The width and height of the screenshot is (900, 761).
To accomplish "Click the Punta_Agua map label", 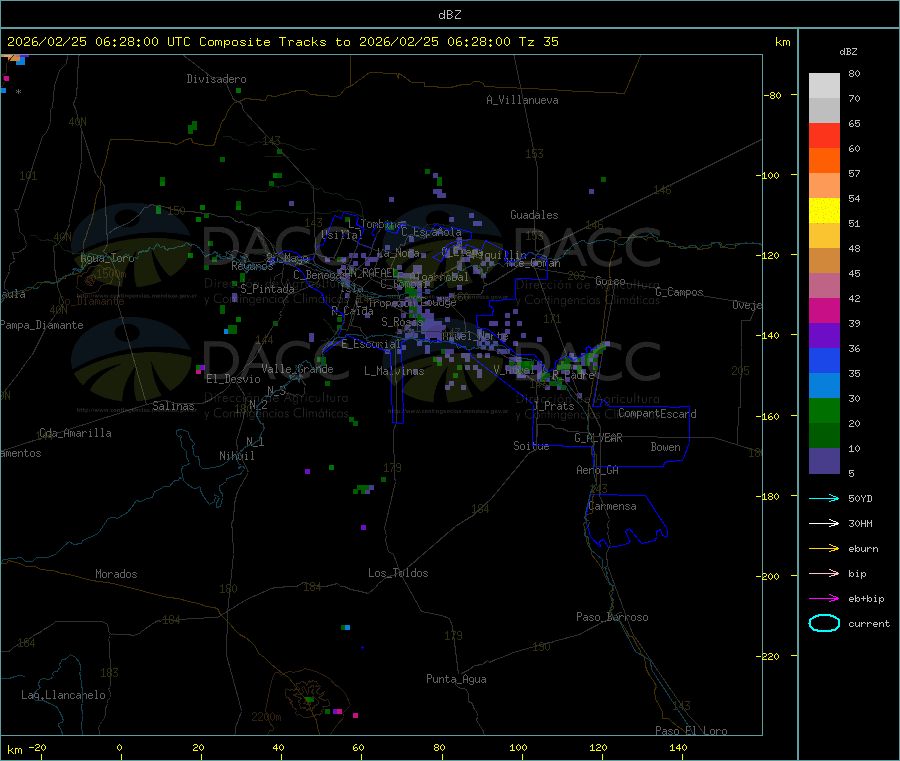I will (456, 679).
